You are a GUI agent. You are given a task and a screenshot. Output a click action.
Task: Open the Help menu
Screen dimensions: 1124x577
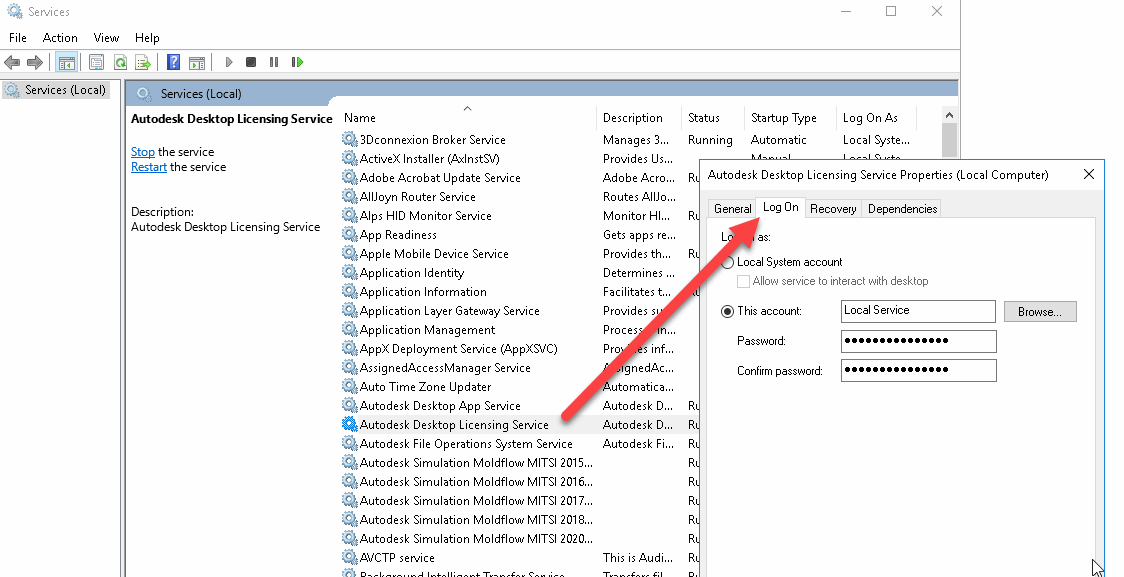(147, 38)
